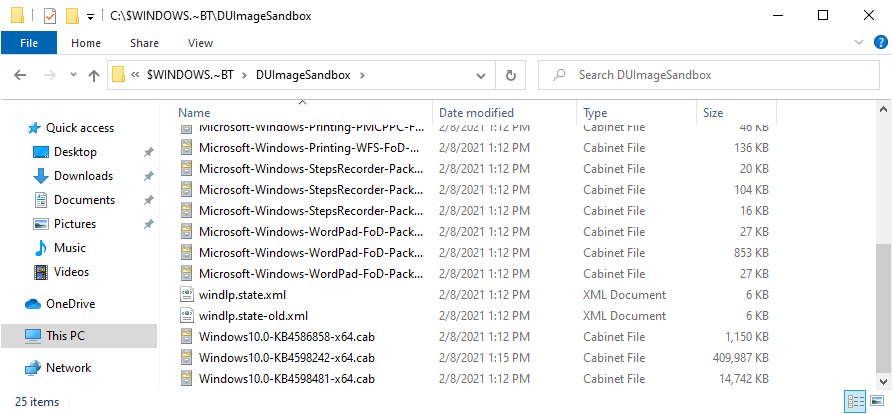The width and height of the screenshot is (893, 414).
Task: Open Music in the navigation pane
Action: point(69,248)
